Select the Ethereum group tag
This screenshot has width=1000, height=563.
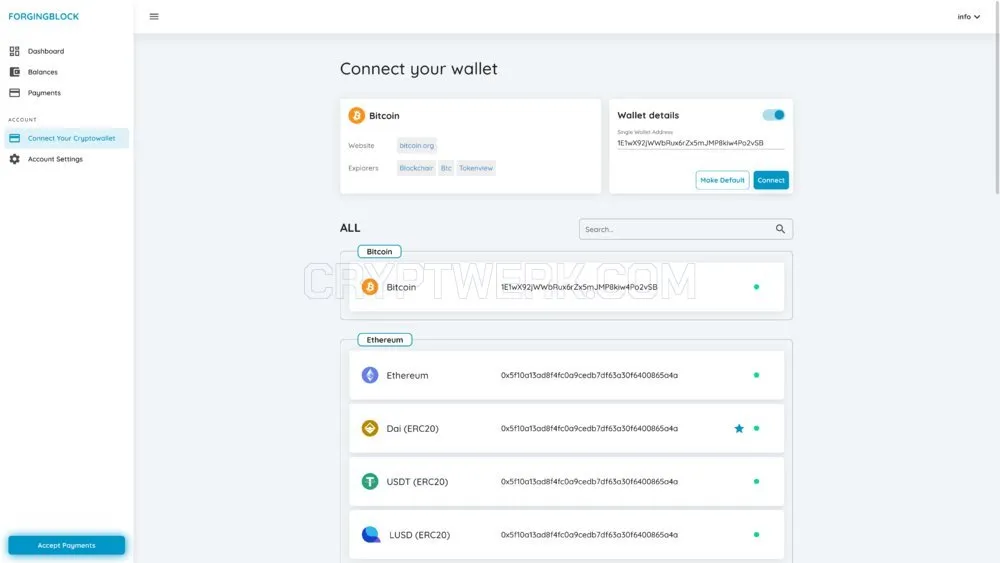click(385, 340)
